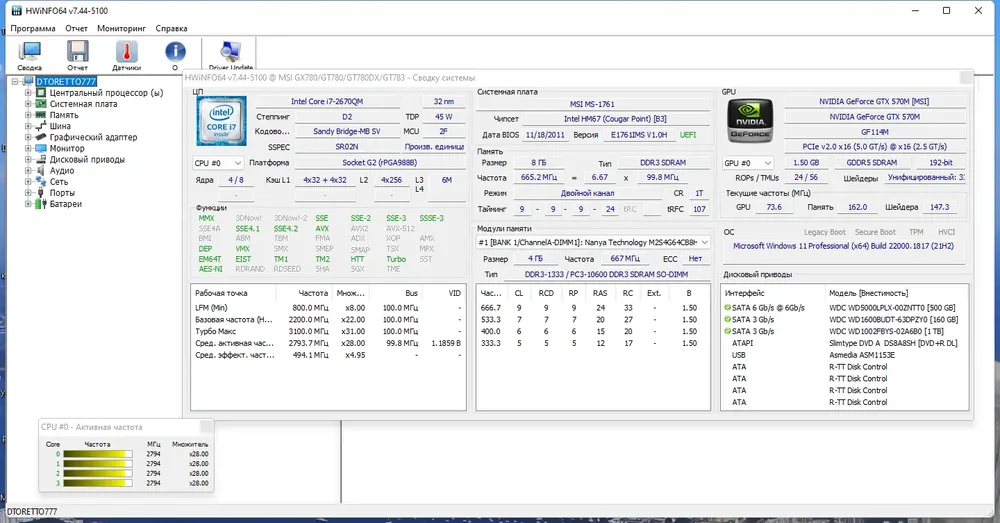Image resolution: width=1000 pixels, height=523 pixels.
Task: Click the Память memory tree icon
Action: click(x=41, y=115)
